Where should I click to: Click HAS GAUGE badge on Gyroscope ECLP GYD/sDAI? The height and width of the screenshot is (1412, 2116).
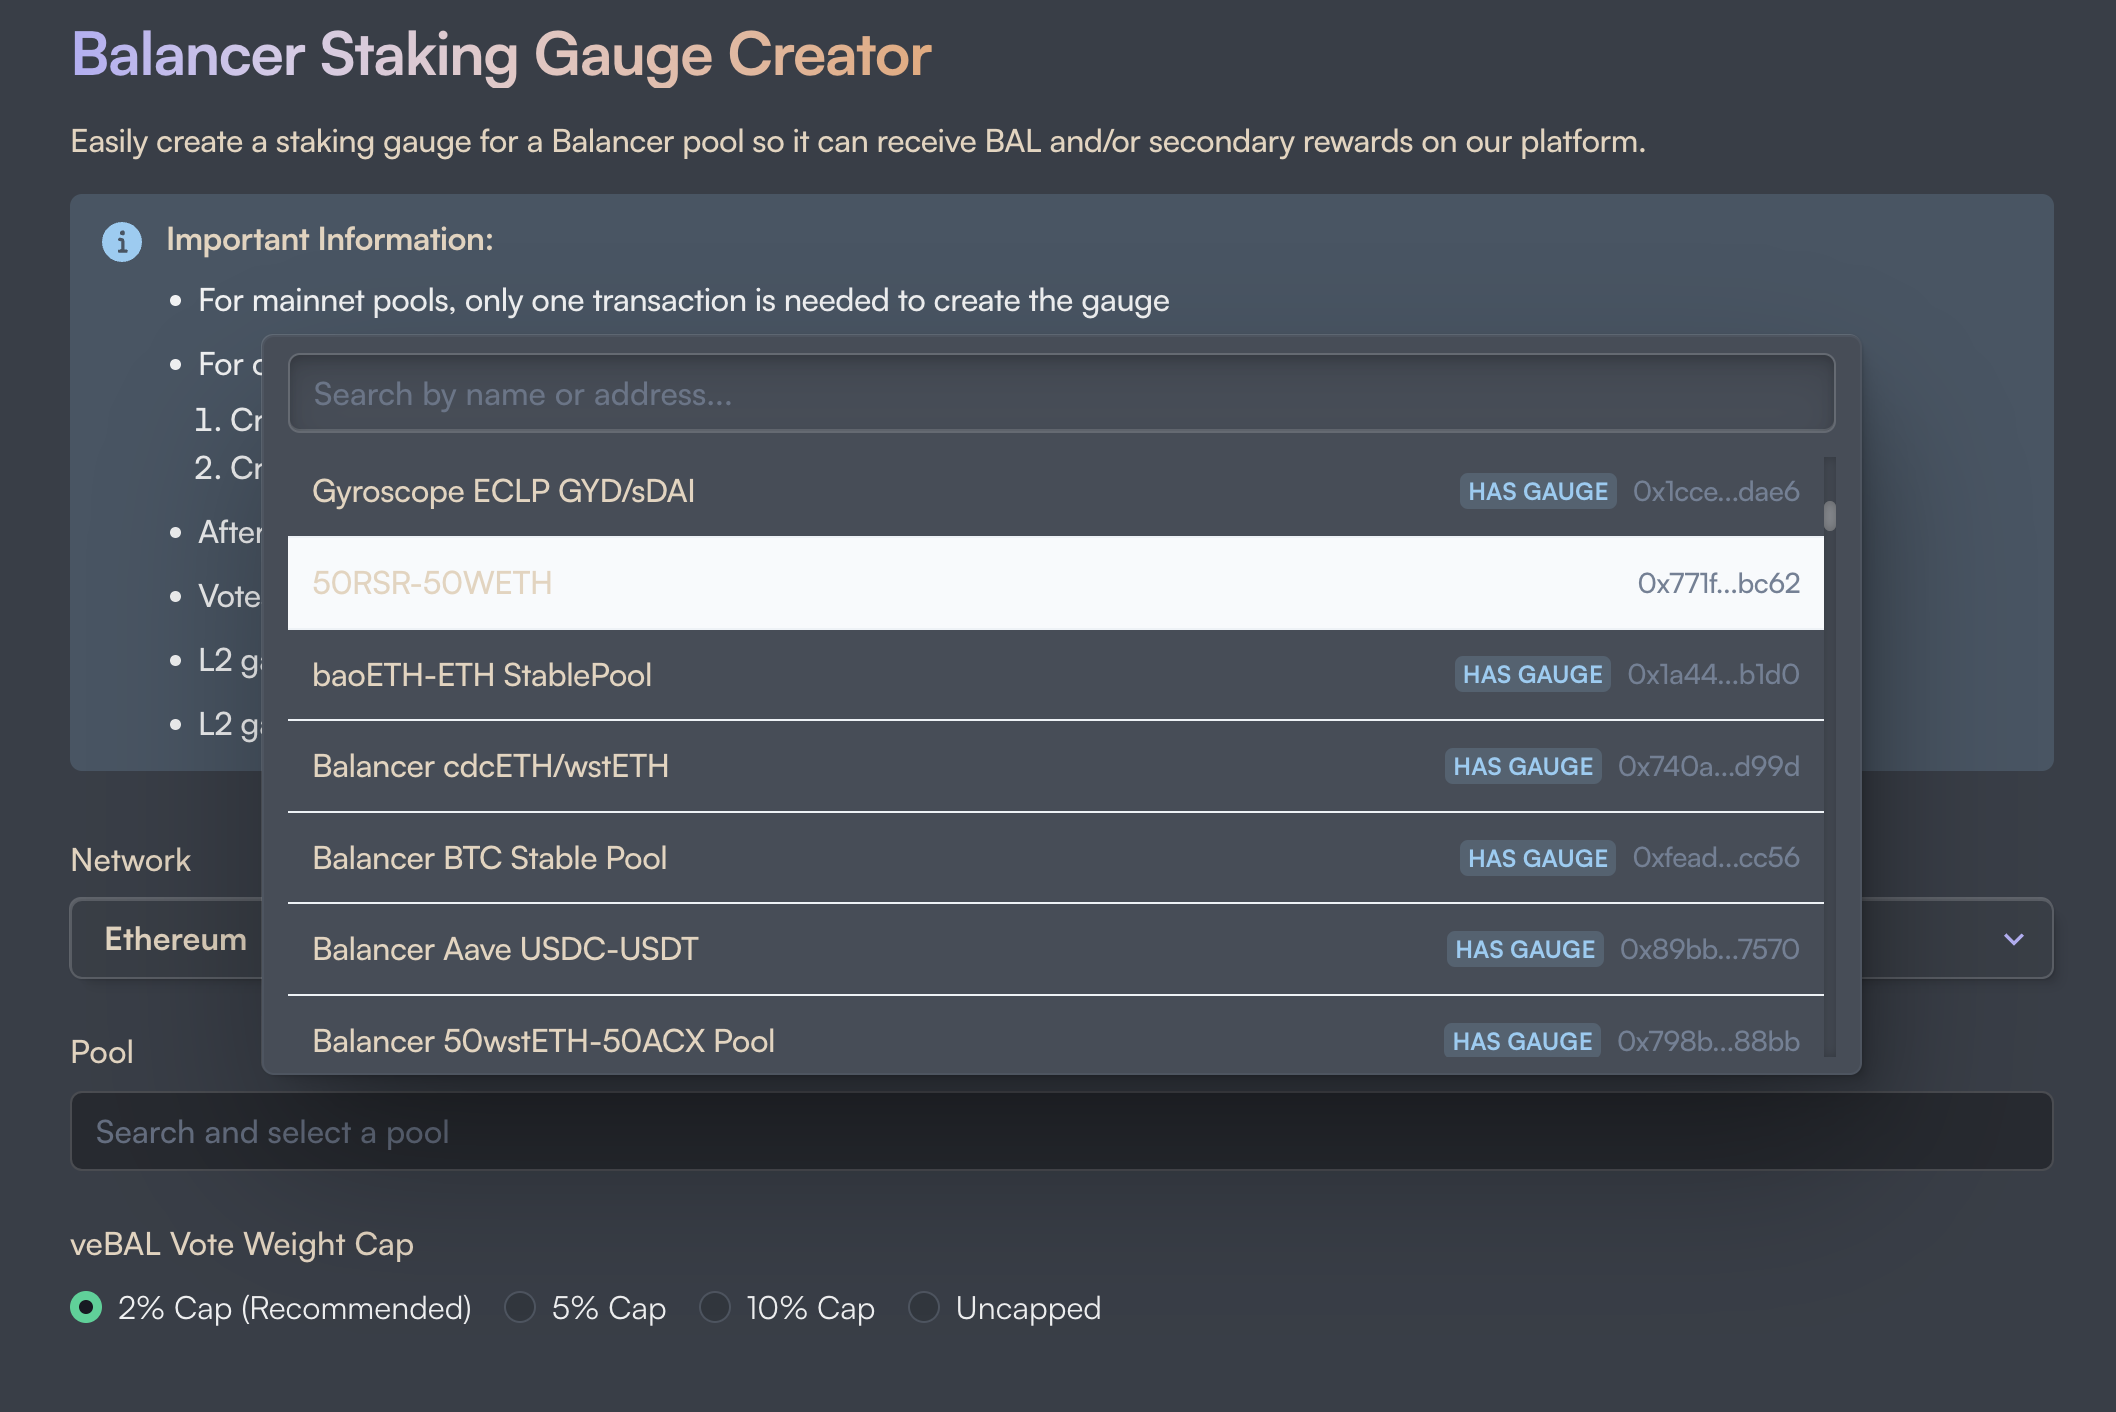[1537, 491]
